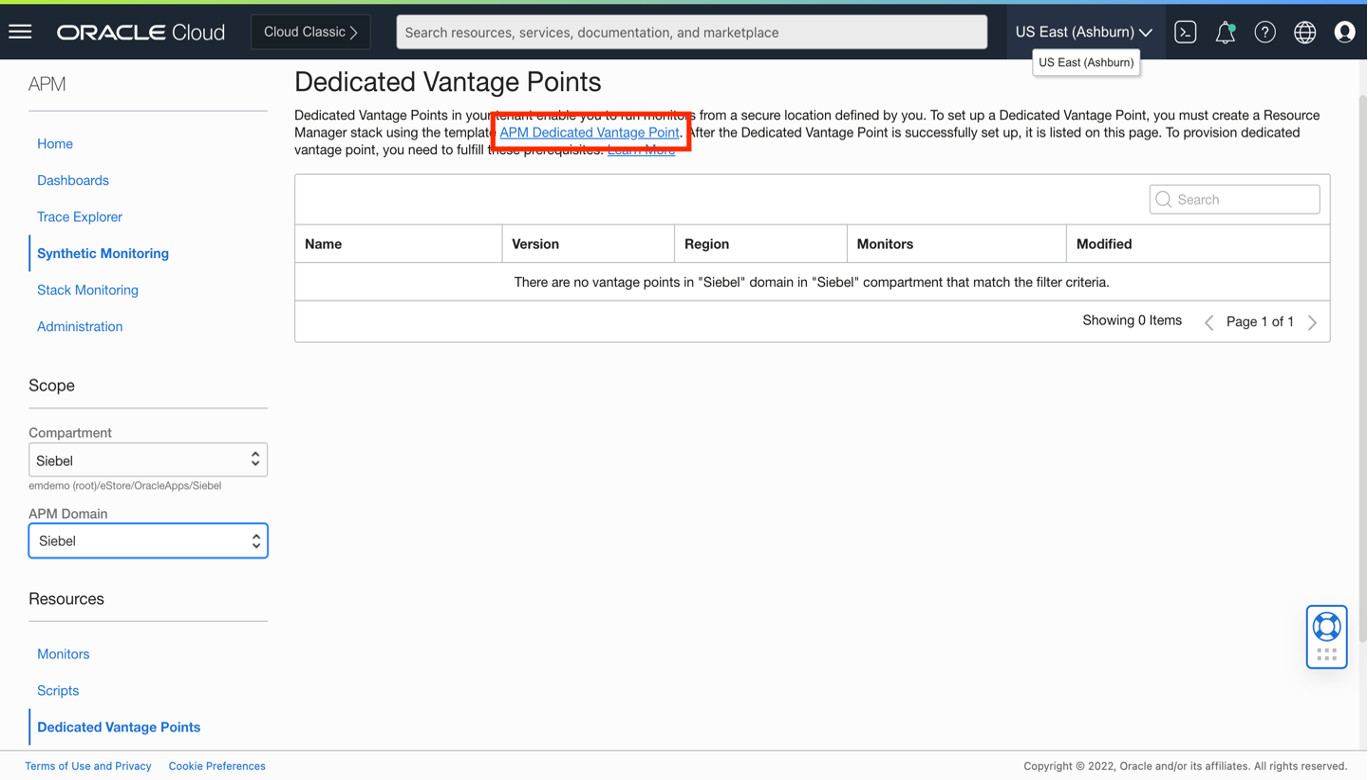This screenshot has height=780, width=1368.
Task: Expand the US East (Ashburn) region selector
Action: coord(1084,32)
